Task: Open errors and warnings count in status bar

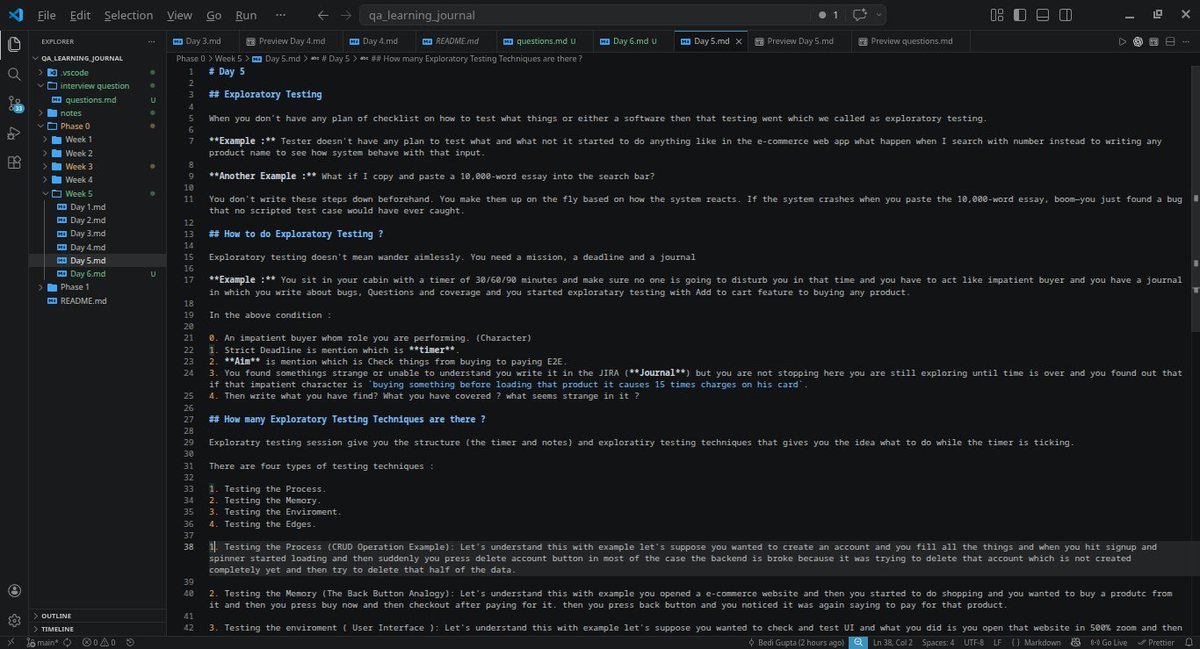Action: (x=100, y=642)
